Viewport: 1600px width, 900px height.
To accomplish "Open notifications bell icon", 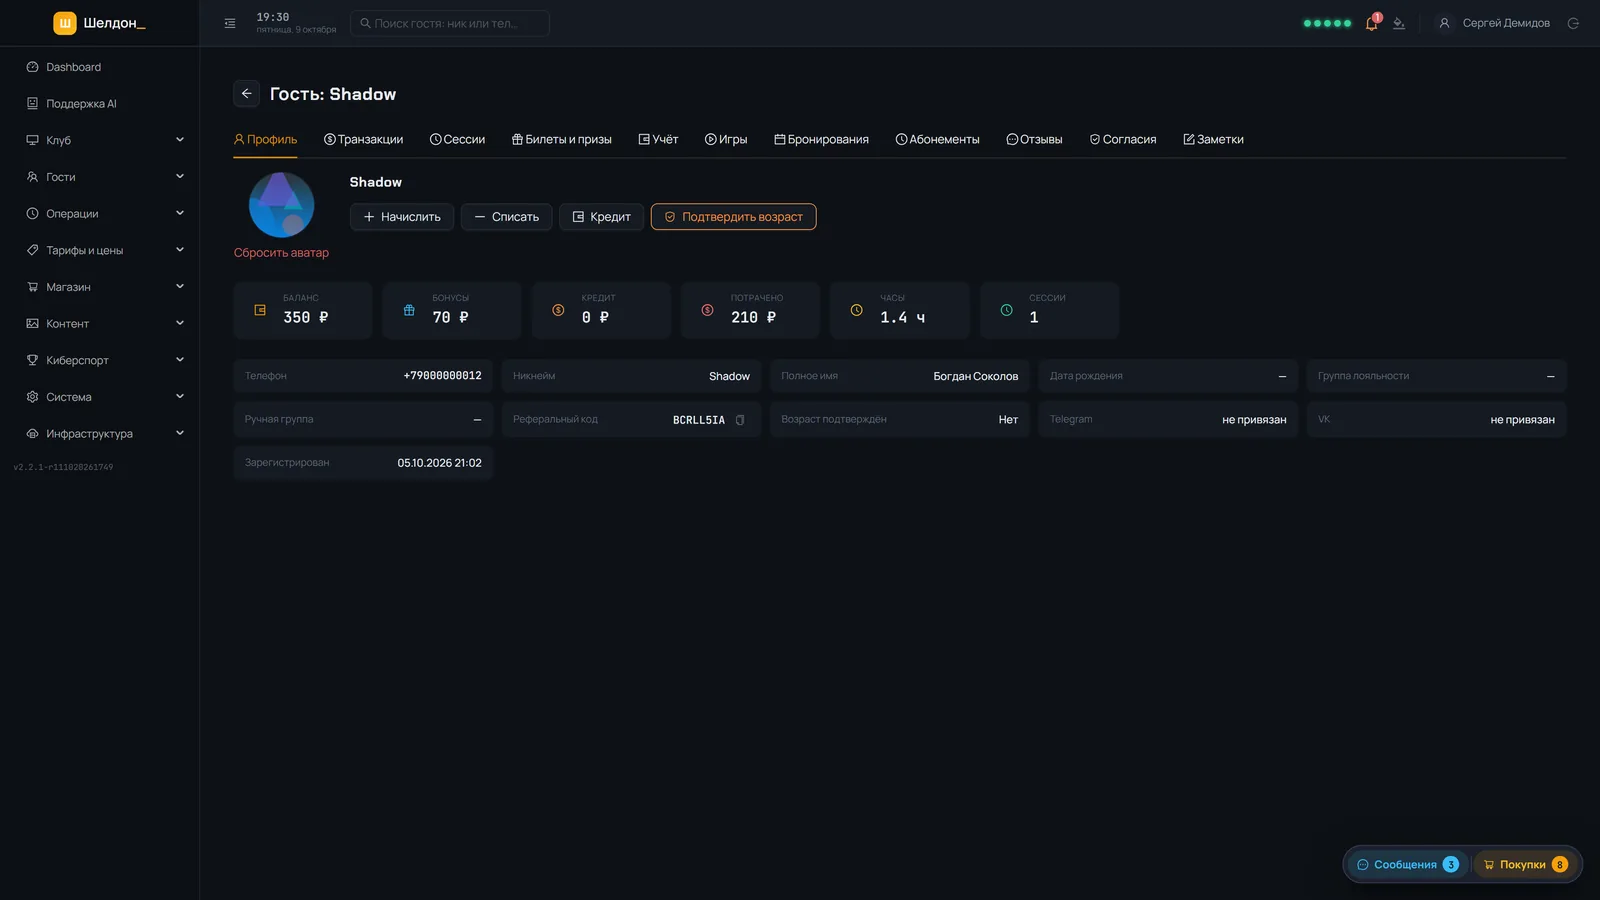I will (1371, 23).
